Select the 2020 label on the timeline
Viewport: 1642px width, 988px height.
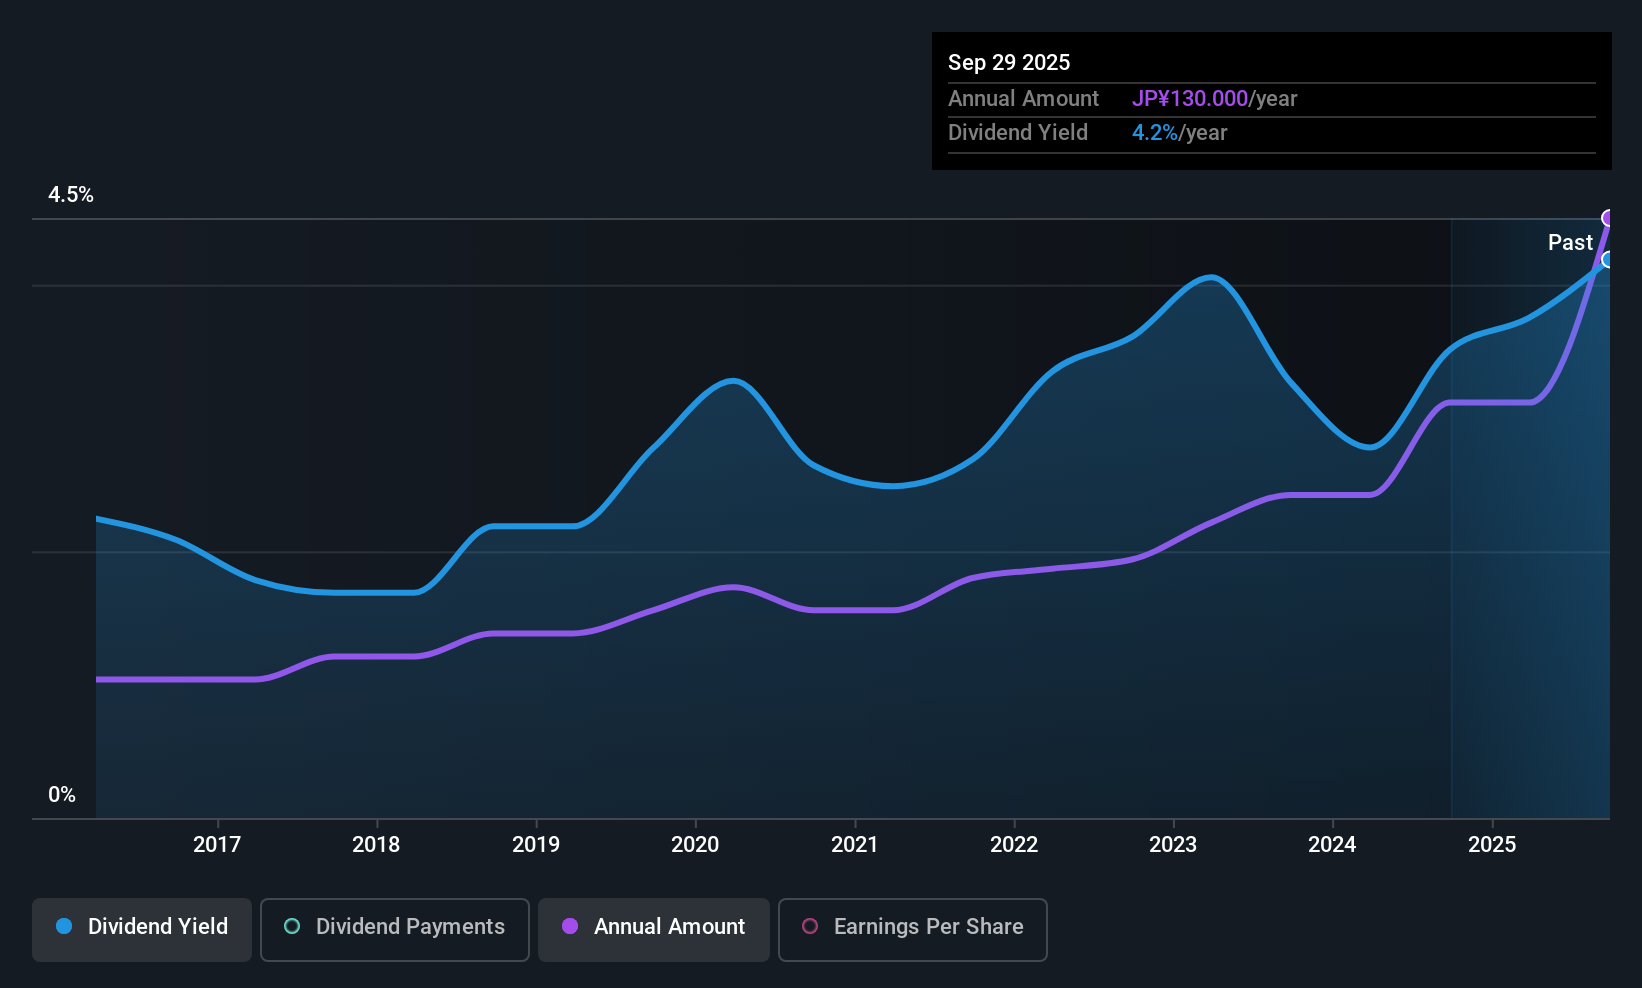[x=695, y=844]
